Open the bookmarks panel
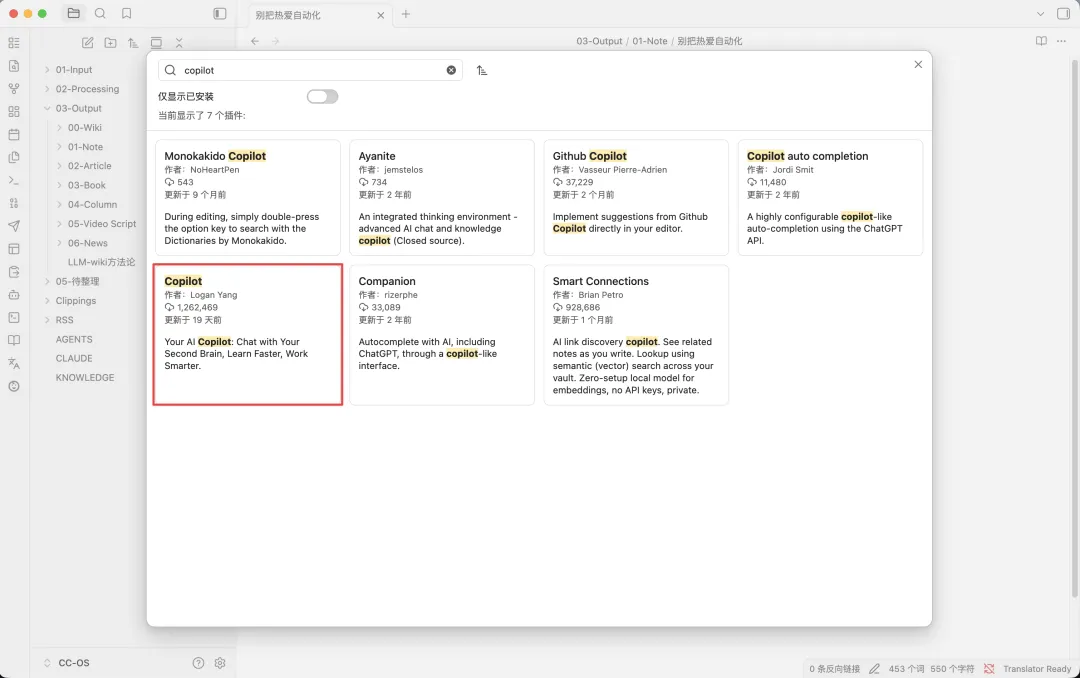The height and width of the screenshot is (678, 1080). click(127, 14)
